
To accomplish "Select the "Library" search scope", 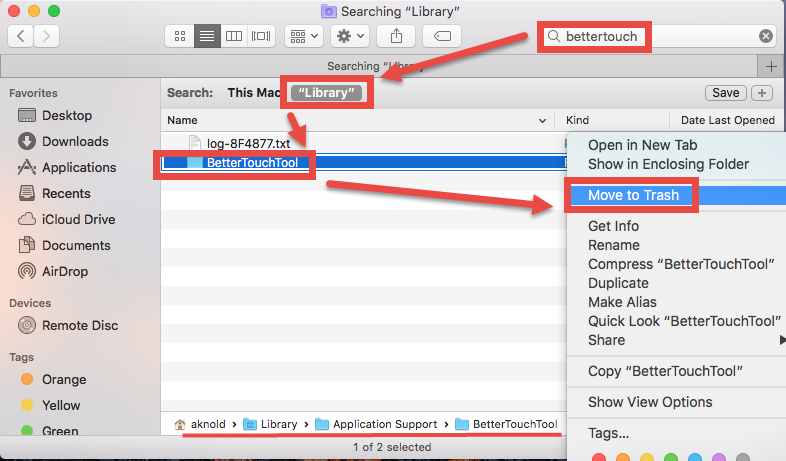I will 326,93.
